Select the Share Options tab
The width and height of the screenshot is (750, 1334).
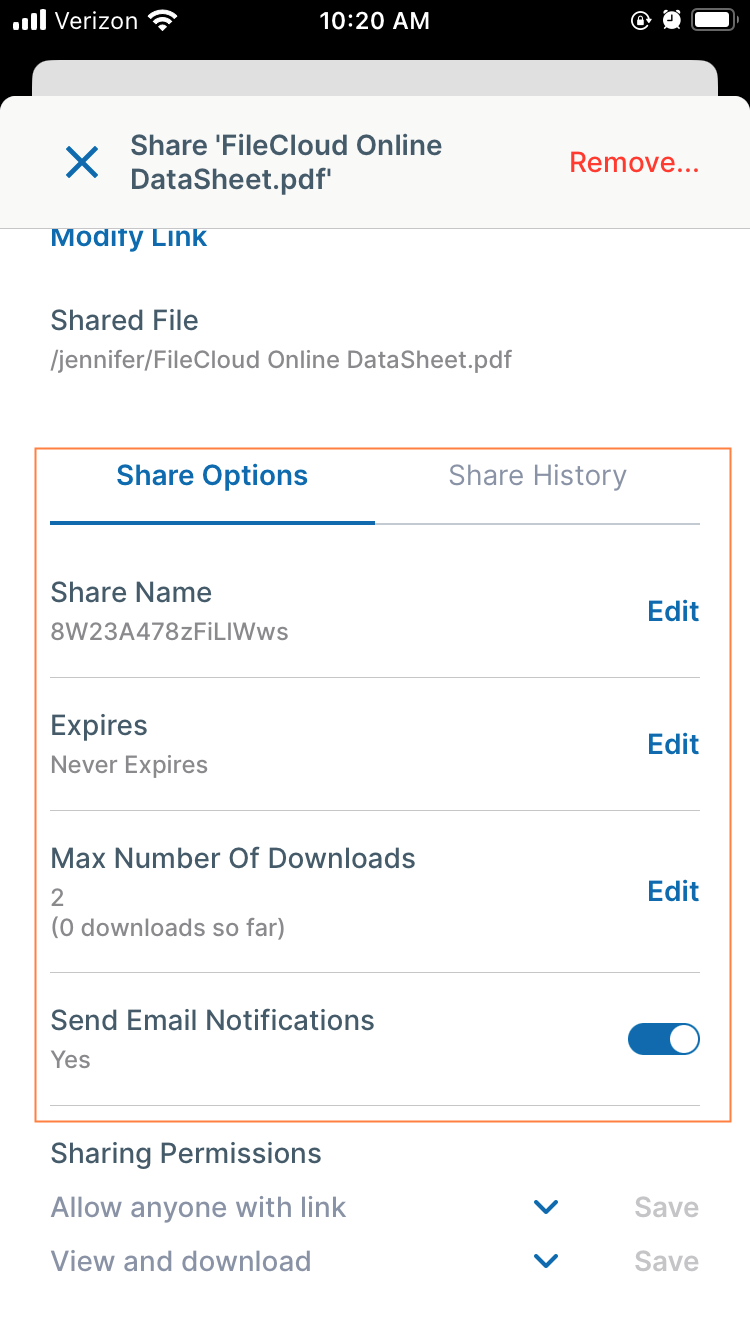(x=212, y=476)
